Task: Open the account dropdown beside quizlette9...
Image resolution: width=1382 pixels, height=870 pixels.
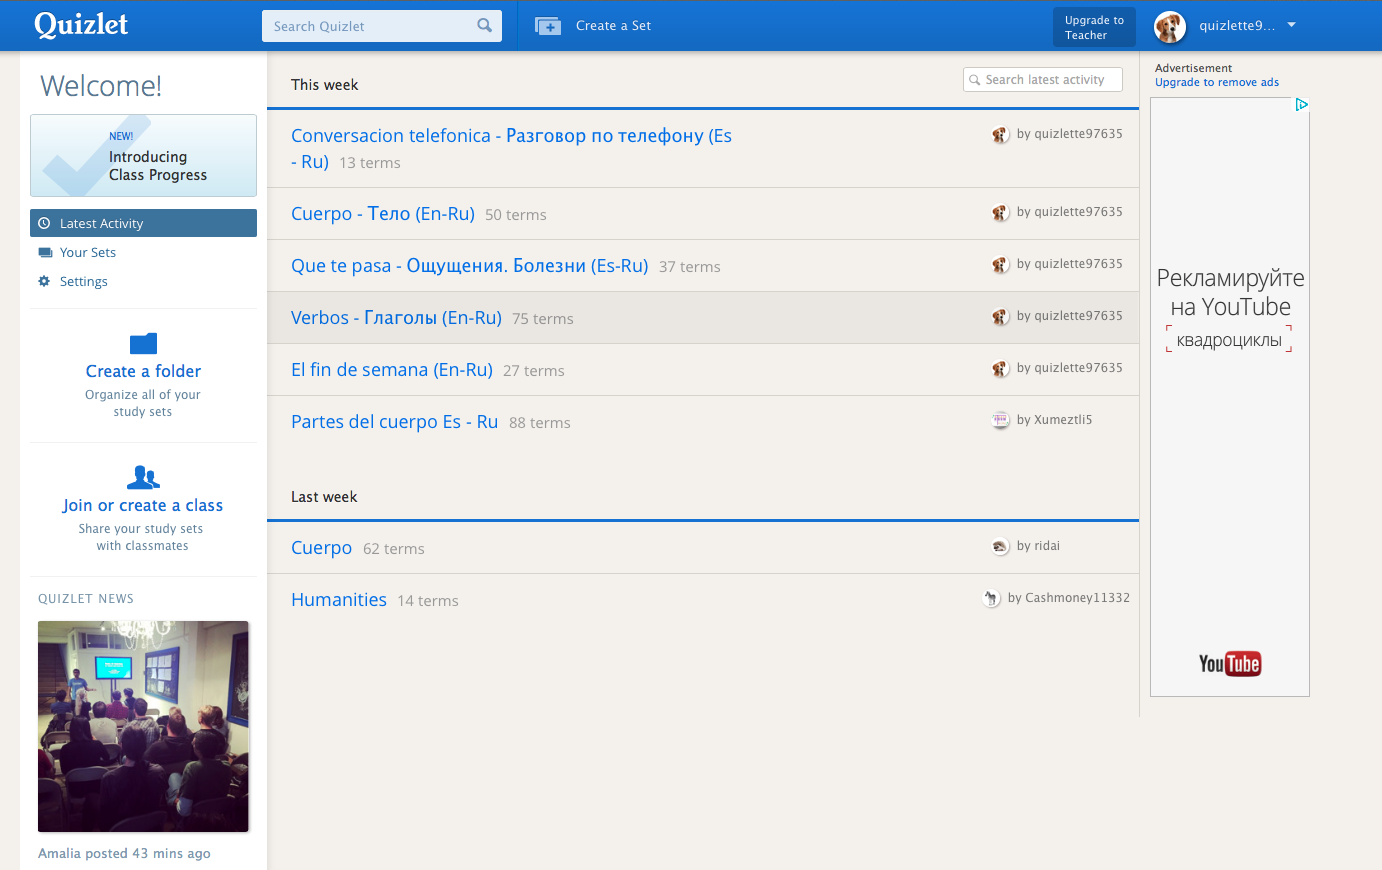Action: pos(1290,26)
